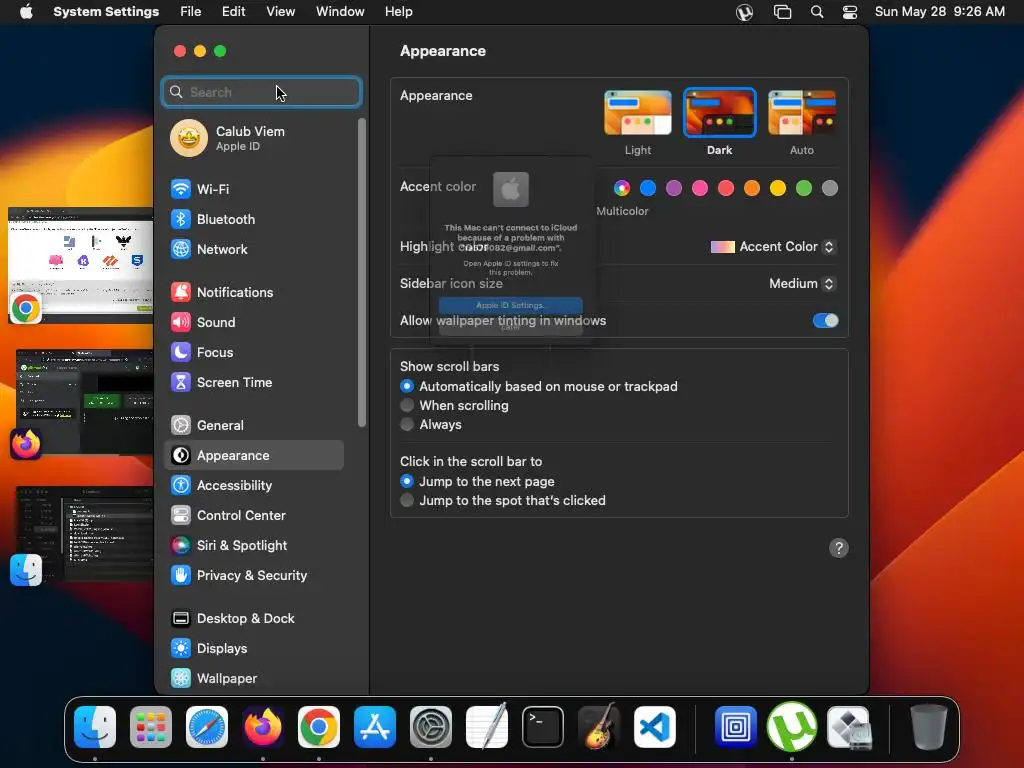The width and height of the screenshot is (1024, 768).
Task: Open the Apple menu
Action: (x=26, y=12)
